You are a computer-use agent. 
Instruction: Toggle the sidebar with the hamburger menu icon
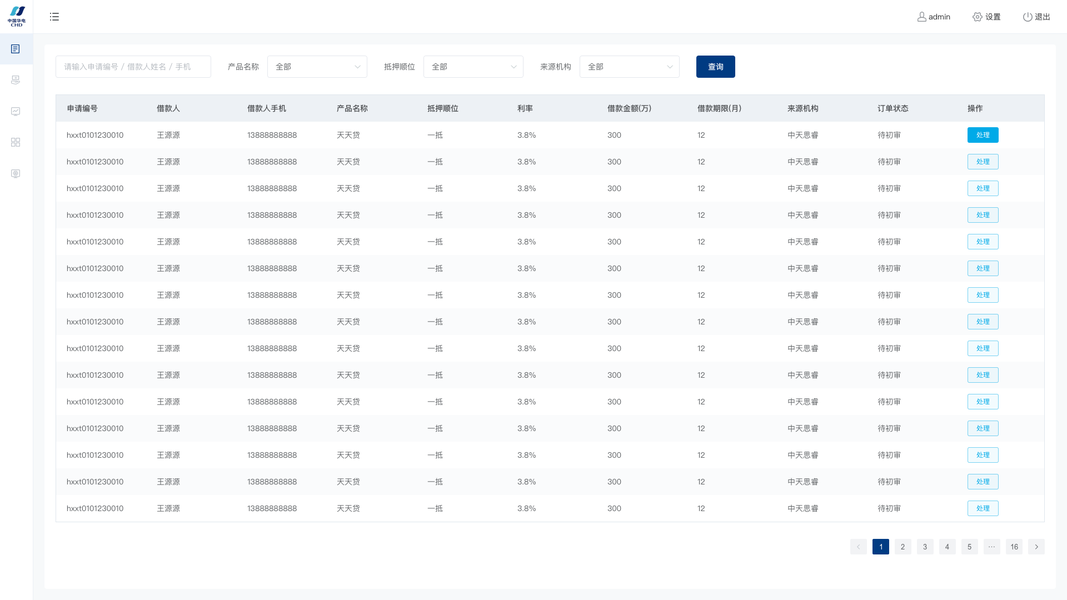tap(54, 16)
